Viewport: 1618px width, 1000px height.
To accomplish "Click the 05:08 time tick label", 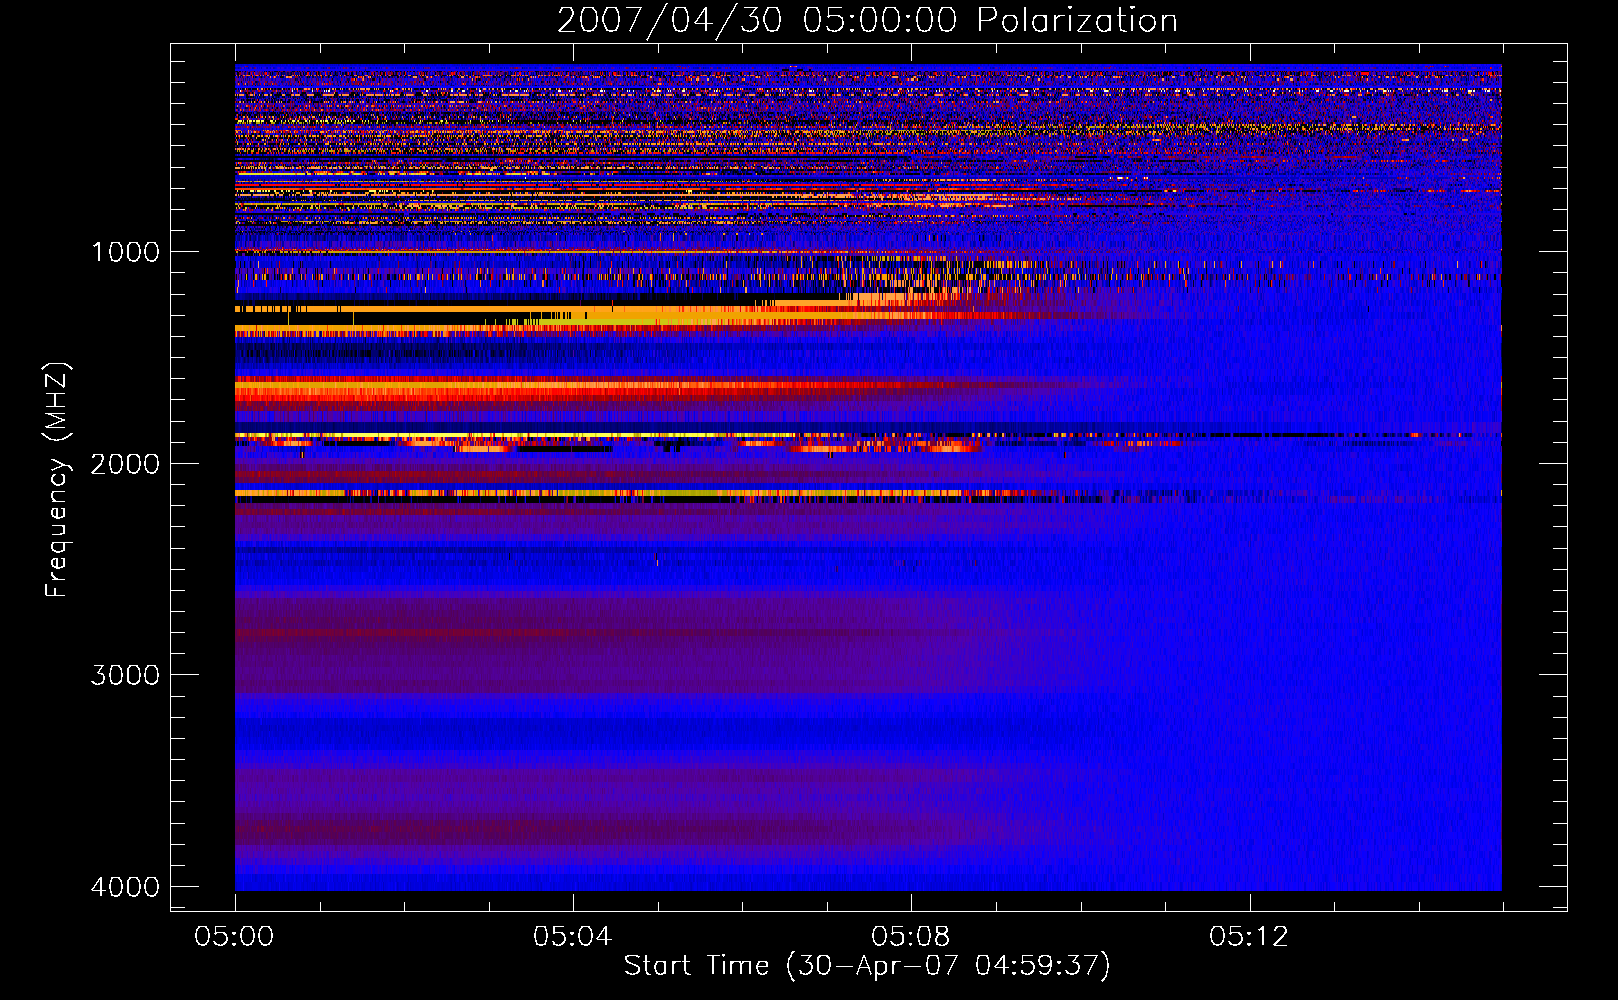I will [910, 937].
